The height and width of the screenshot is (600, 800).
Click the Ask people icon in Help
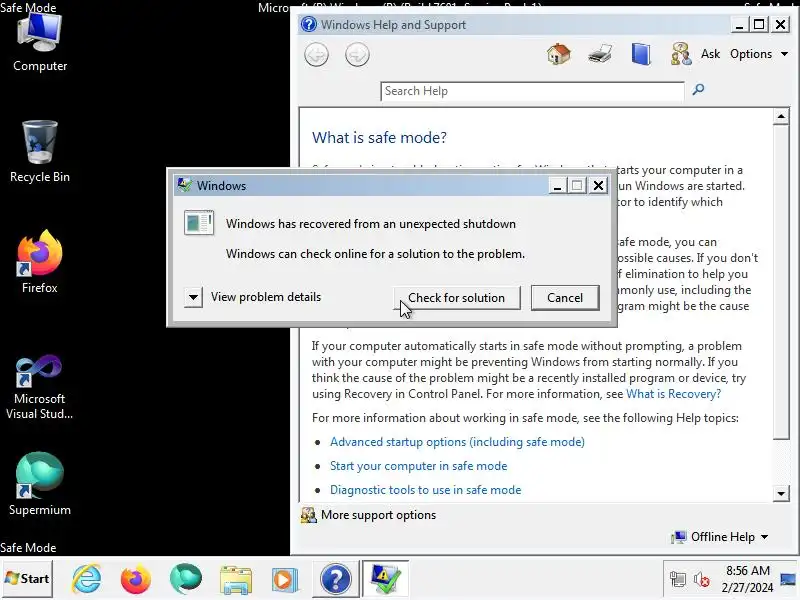[x=681, y=54]
